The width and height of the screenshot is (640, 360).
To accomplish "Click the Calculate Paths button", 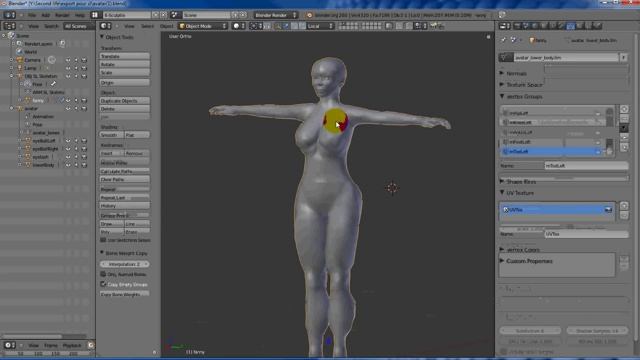I will (124, 171).
